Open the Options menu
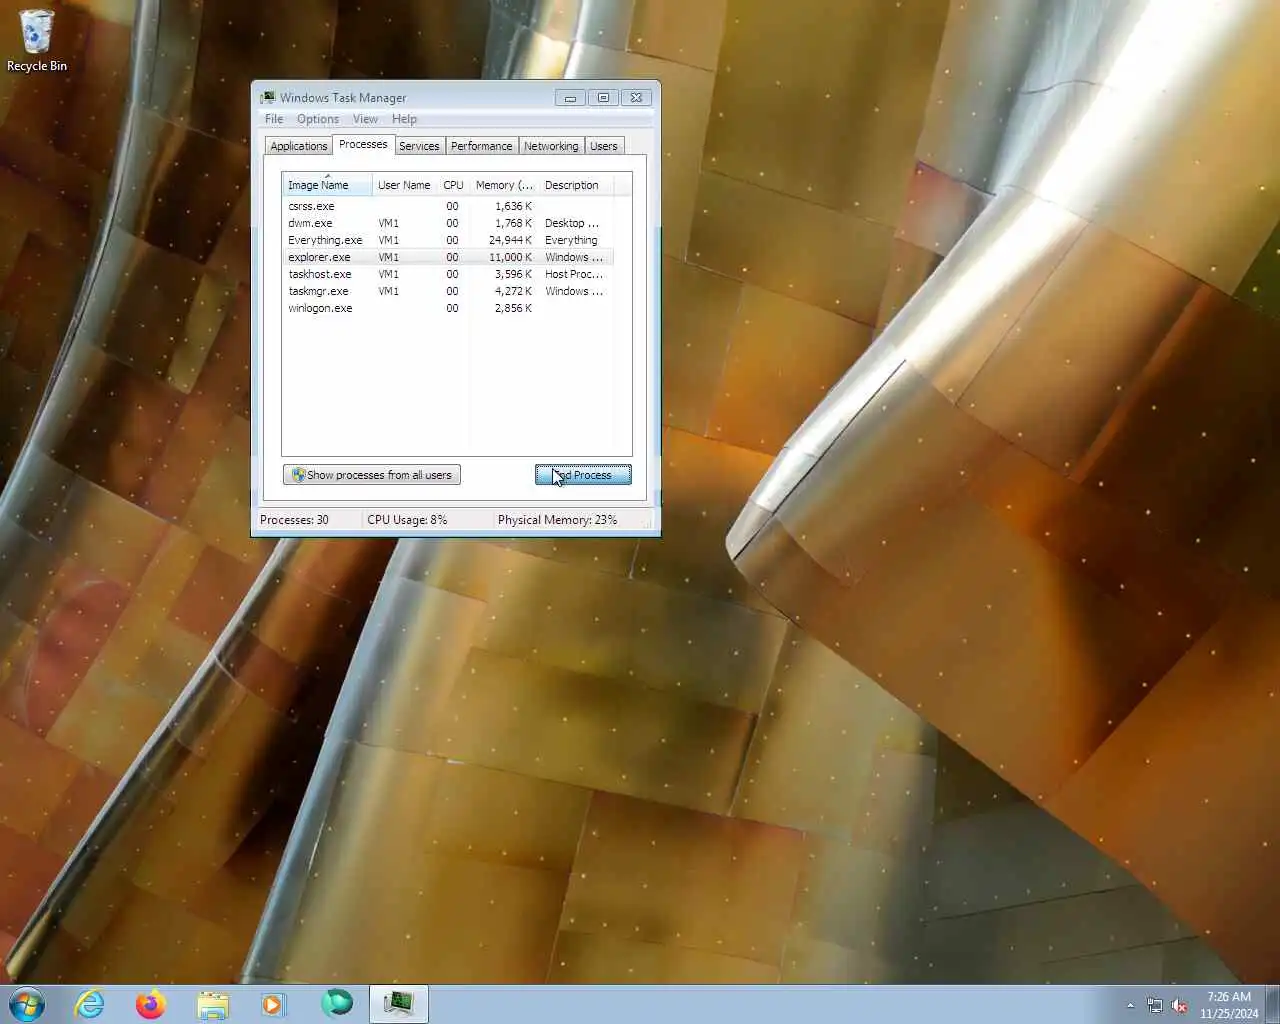1280x1024 pixels. (x=318, y=119)
